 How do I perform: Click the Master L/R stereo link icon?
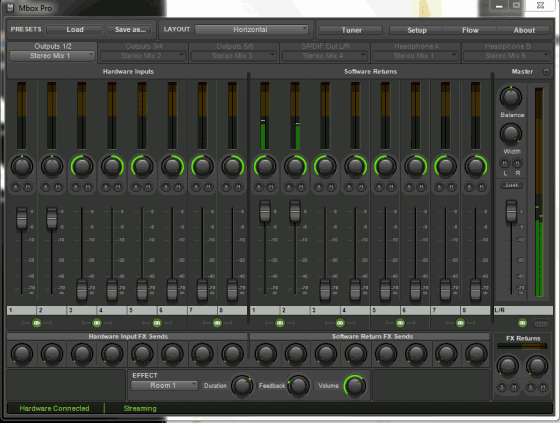coord(522,323)
